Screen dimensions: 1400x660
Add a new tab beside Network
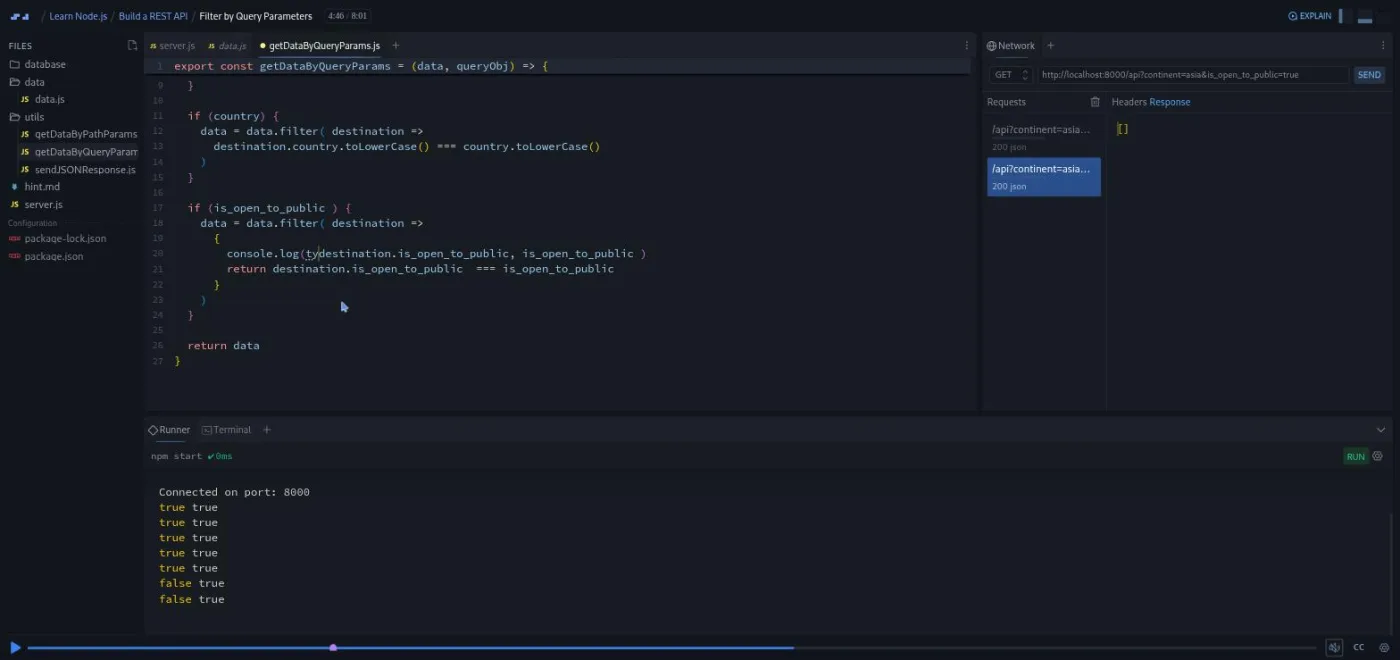[x=1050, y=46]
